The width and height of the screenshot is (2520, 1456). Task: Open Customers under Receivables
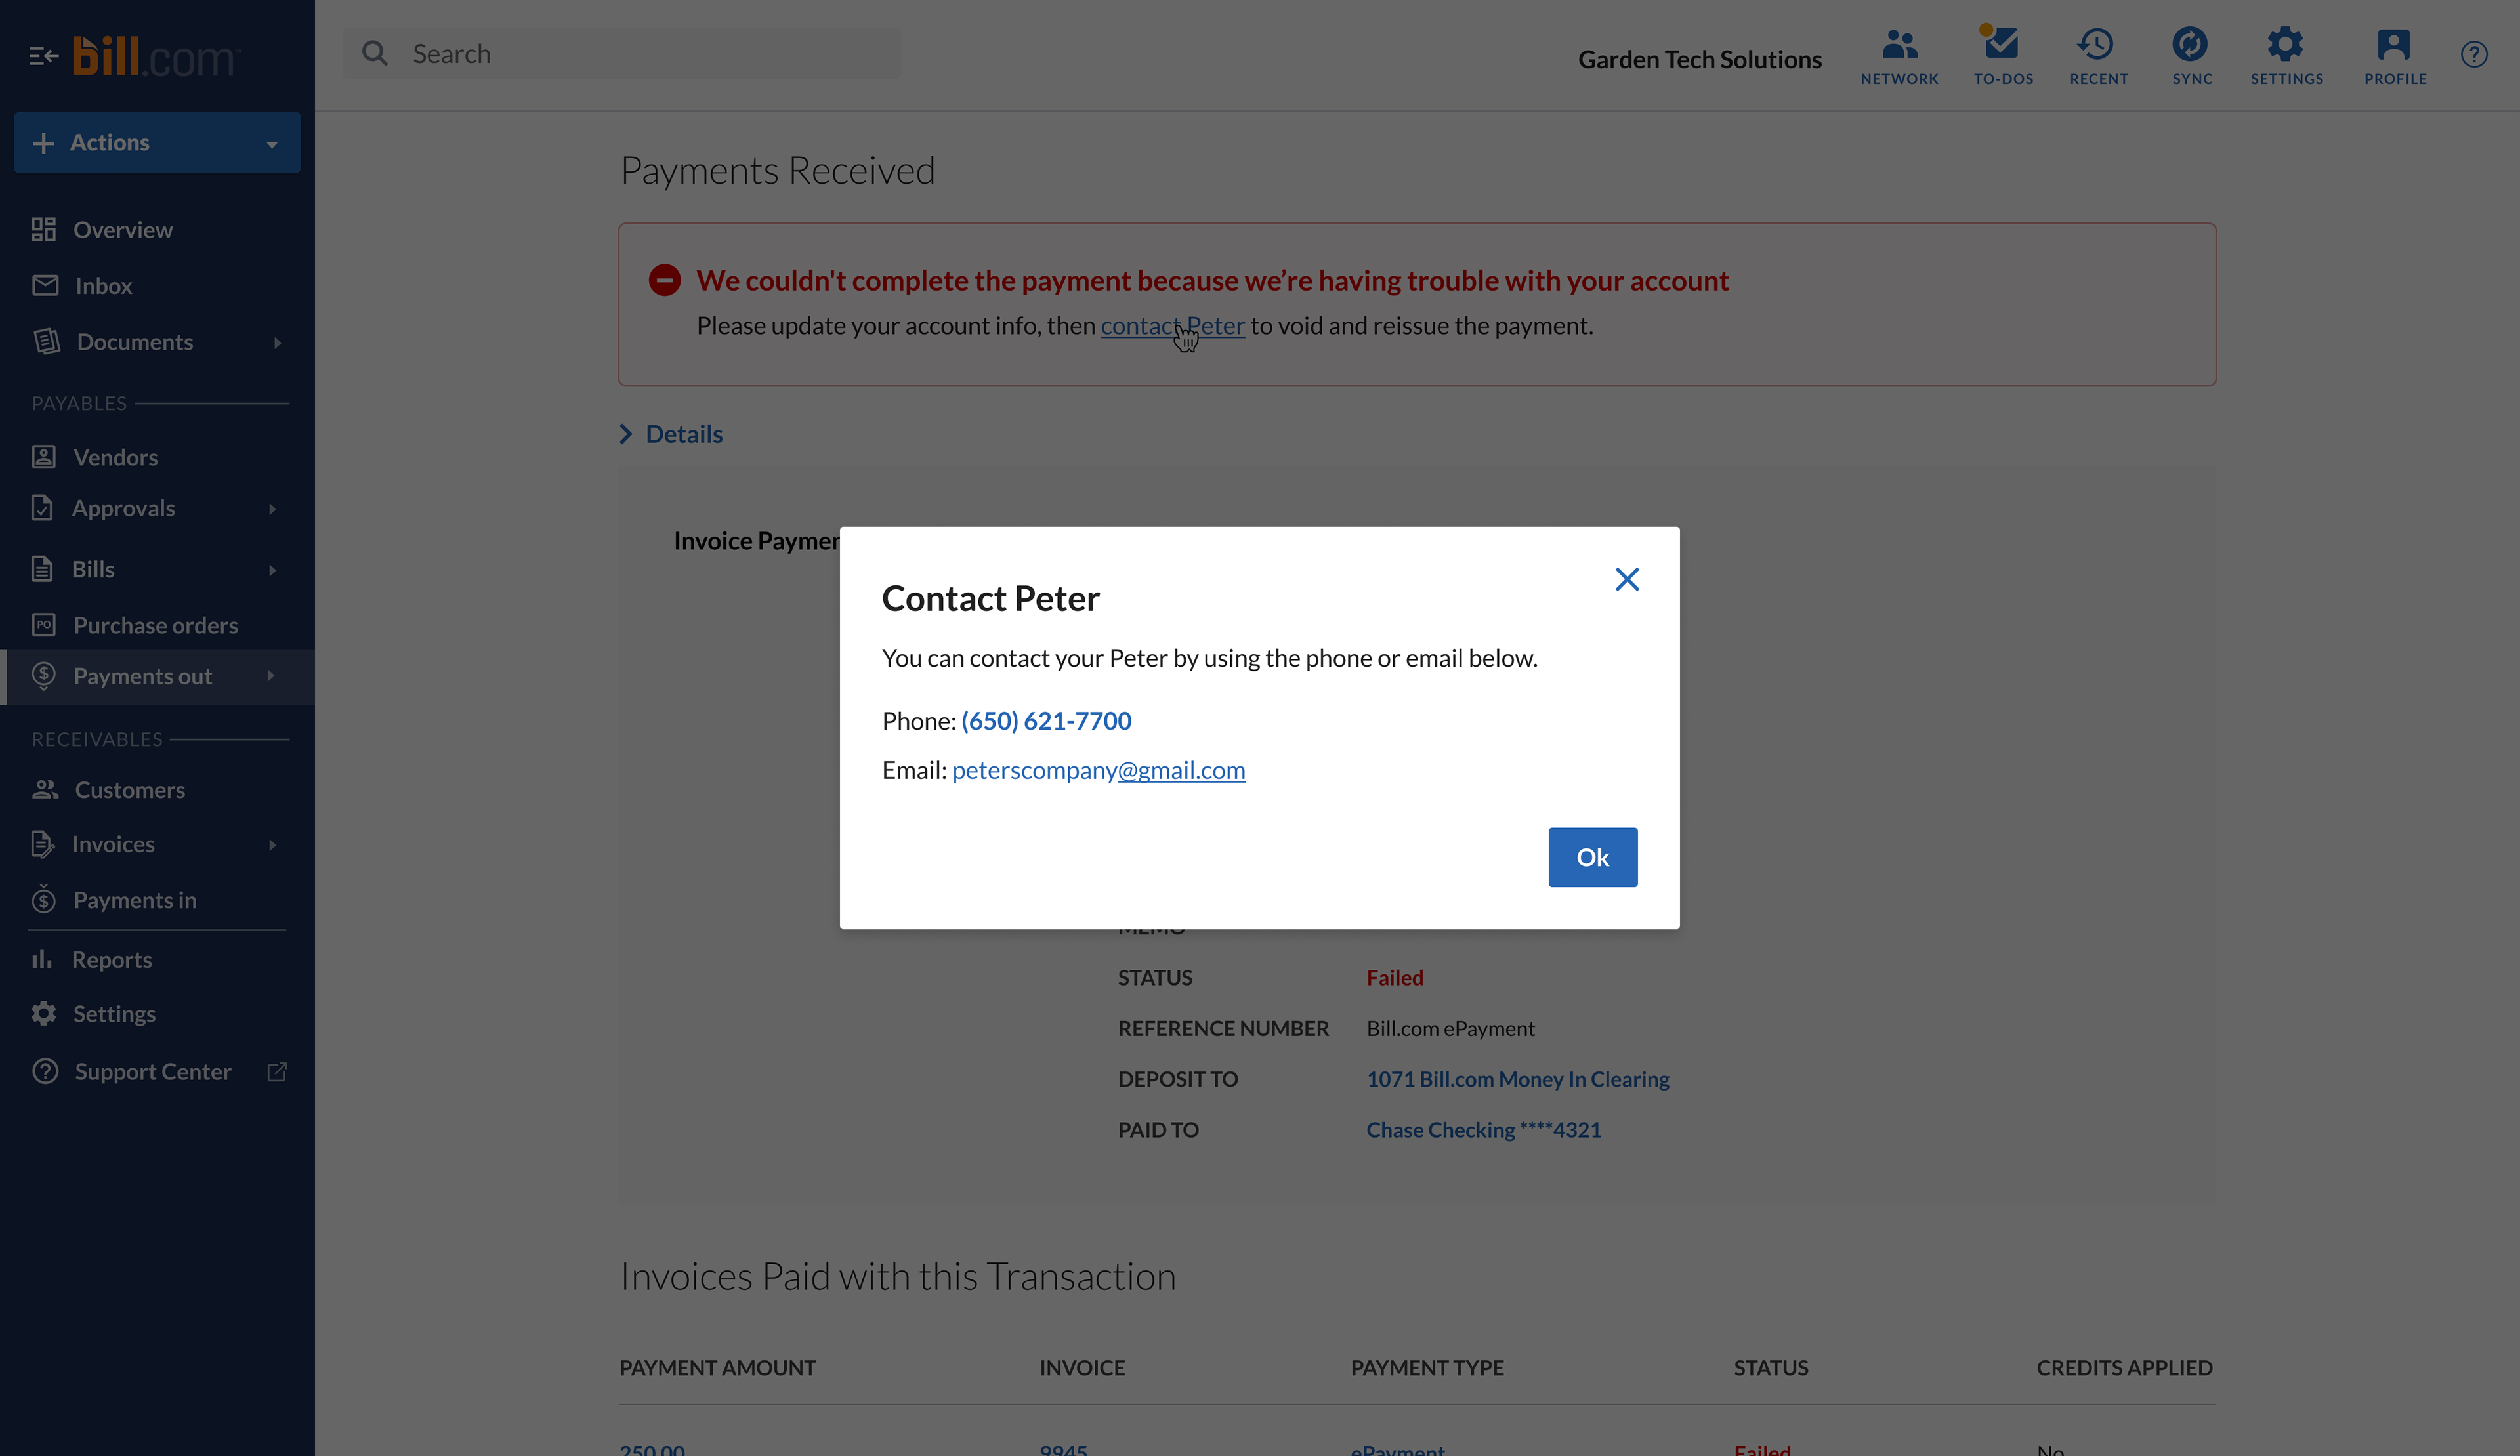click(129, 789)
